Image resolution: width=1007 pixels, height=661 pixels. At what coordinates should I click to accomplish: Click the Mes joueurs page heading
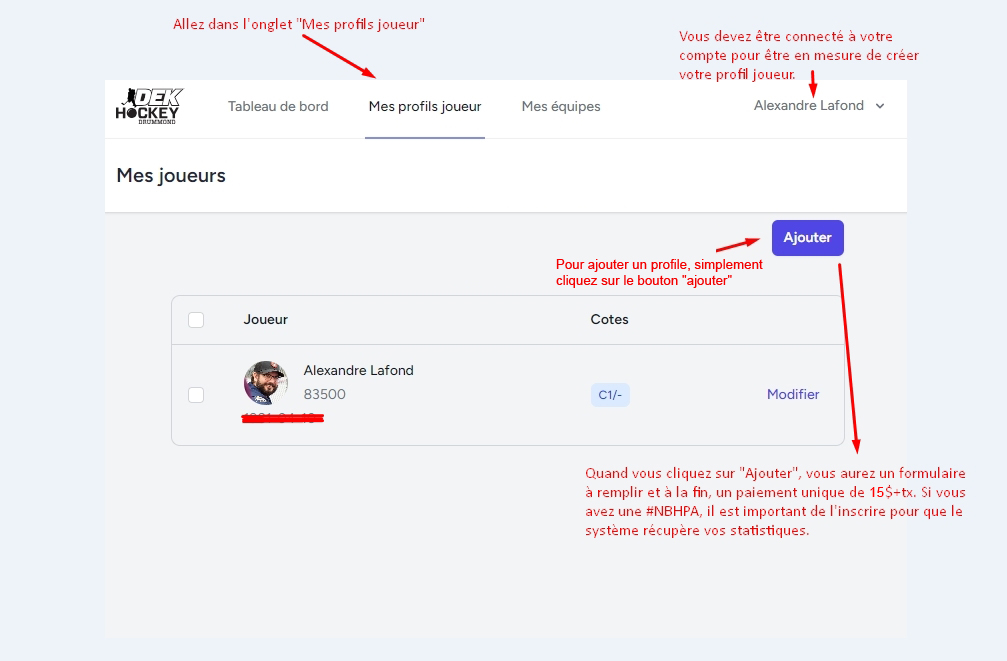click(171, 175)
